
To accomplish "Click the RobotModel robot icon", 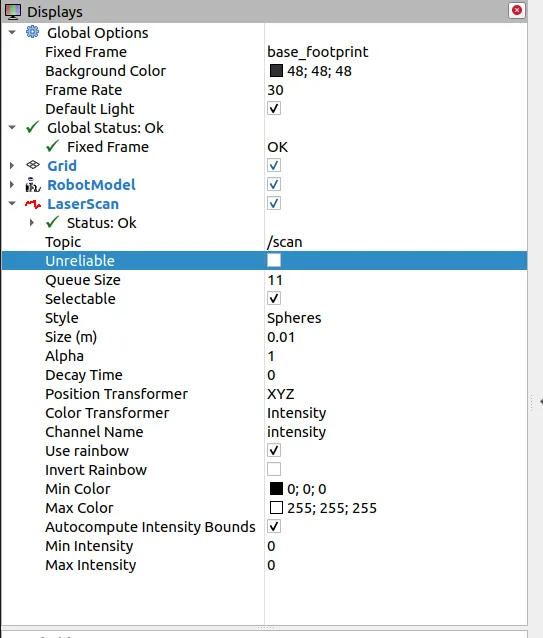I will click(33, 184).
